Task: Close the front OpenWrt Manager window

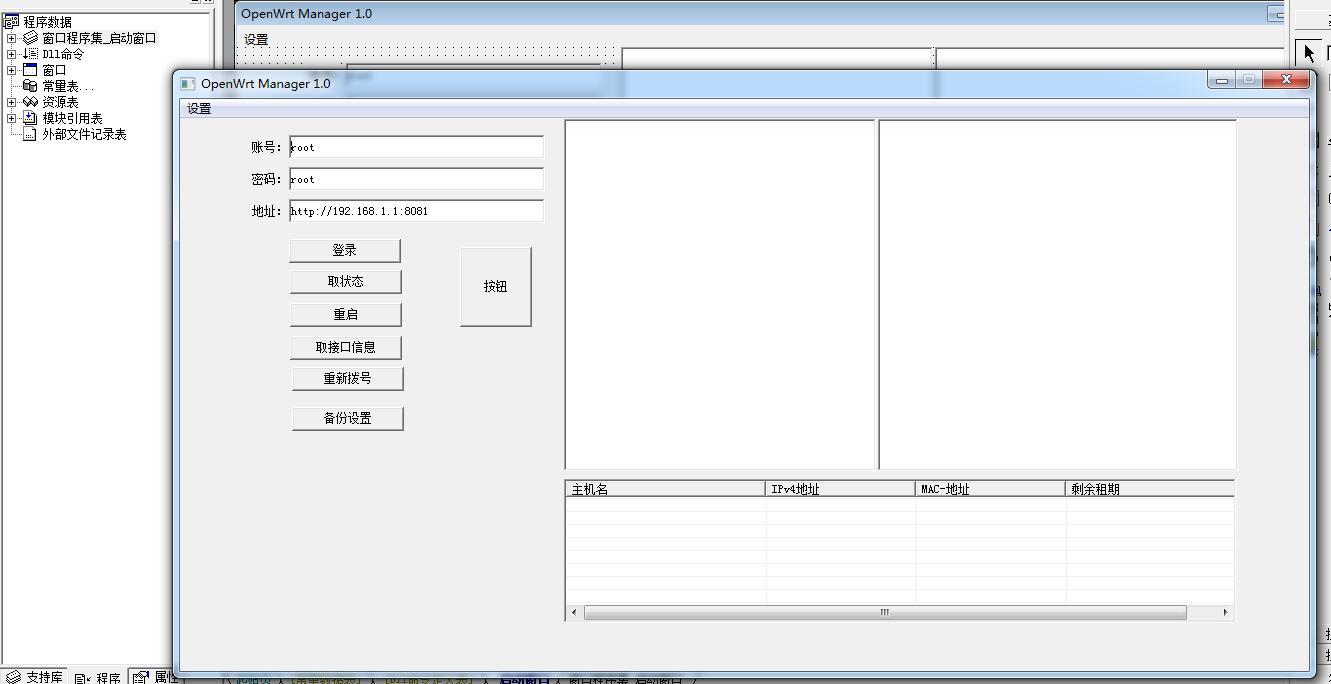Action: (1285, 80)
